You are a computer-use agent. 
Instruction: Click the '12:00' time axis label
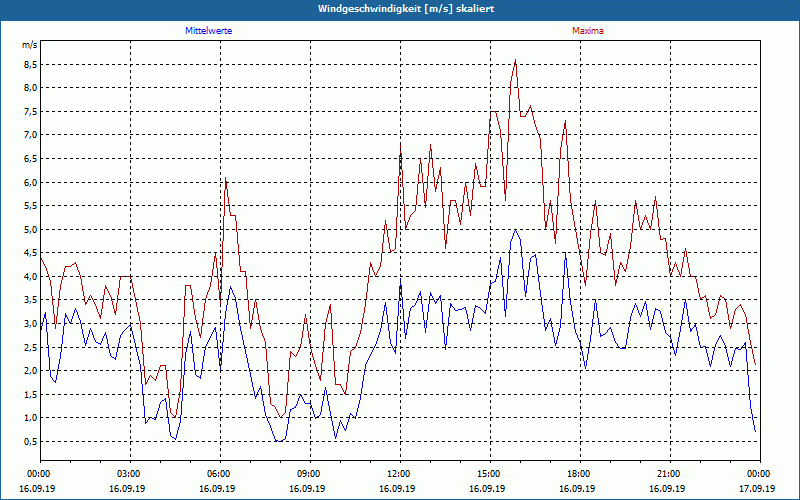coord(397,474)
